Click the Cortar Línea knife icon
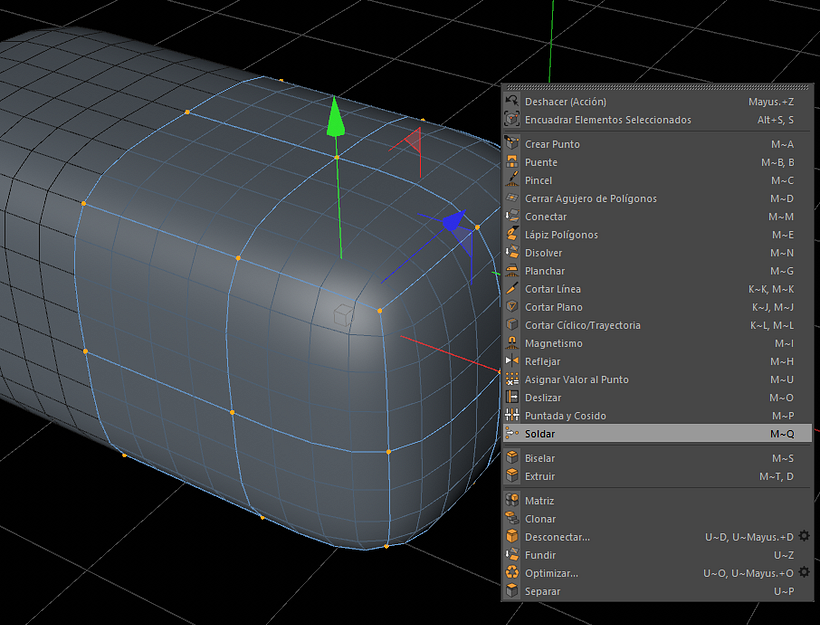 click(x=512, y=289)
